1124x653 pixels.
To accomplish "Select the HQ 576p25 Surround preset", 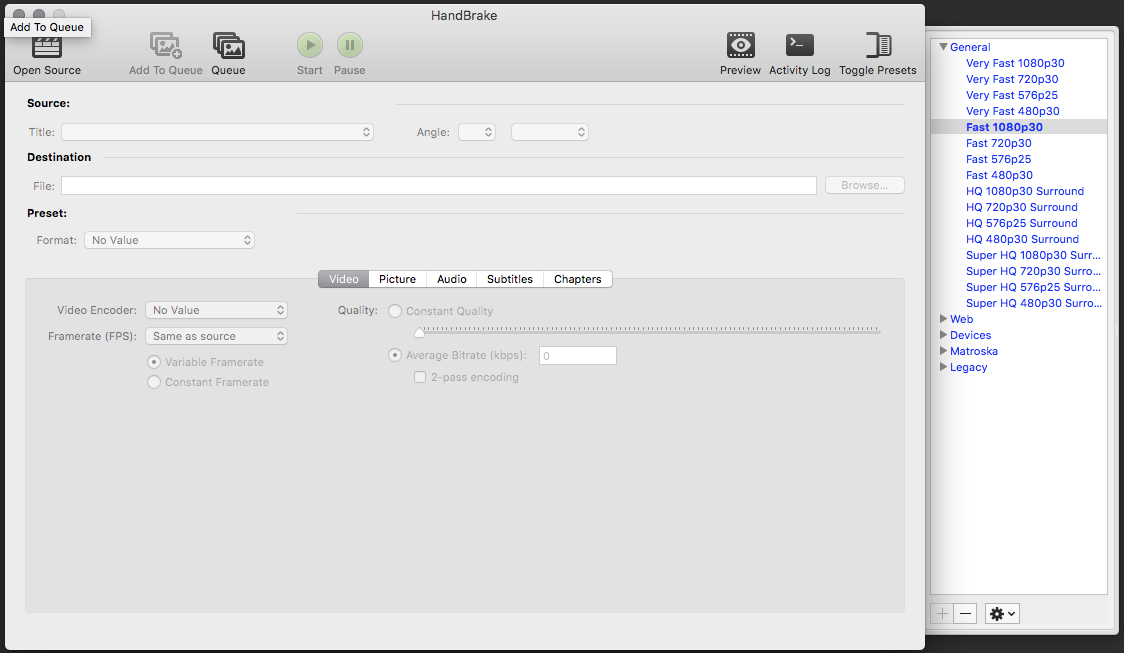I will tap(1021, 223).
